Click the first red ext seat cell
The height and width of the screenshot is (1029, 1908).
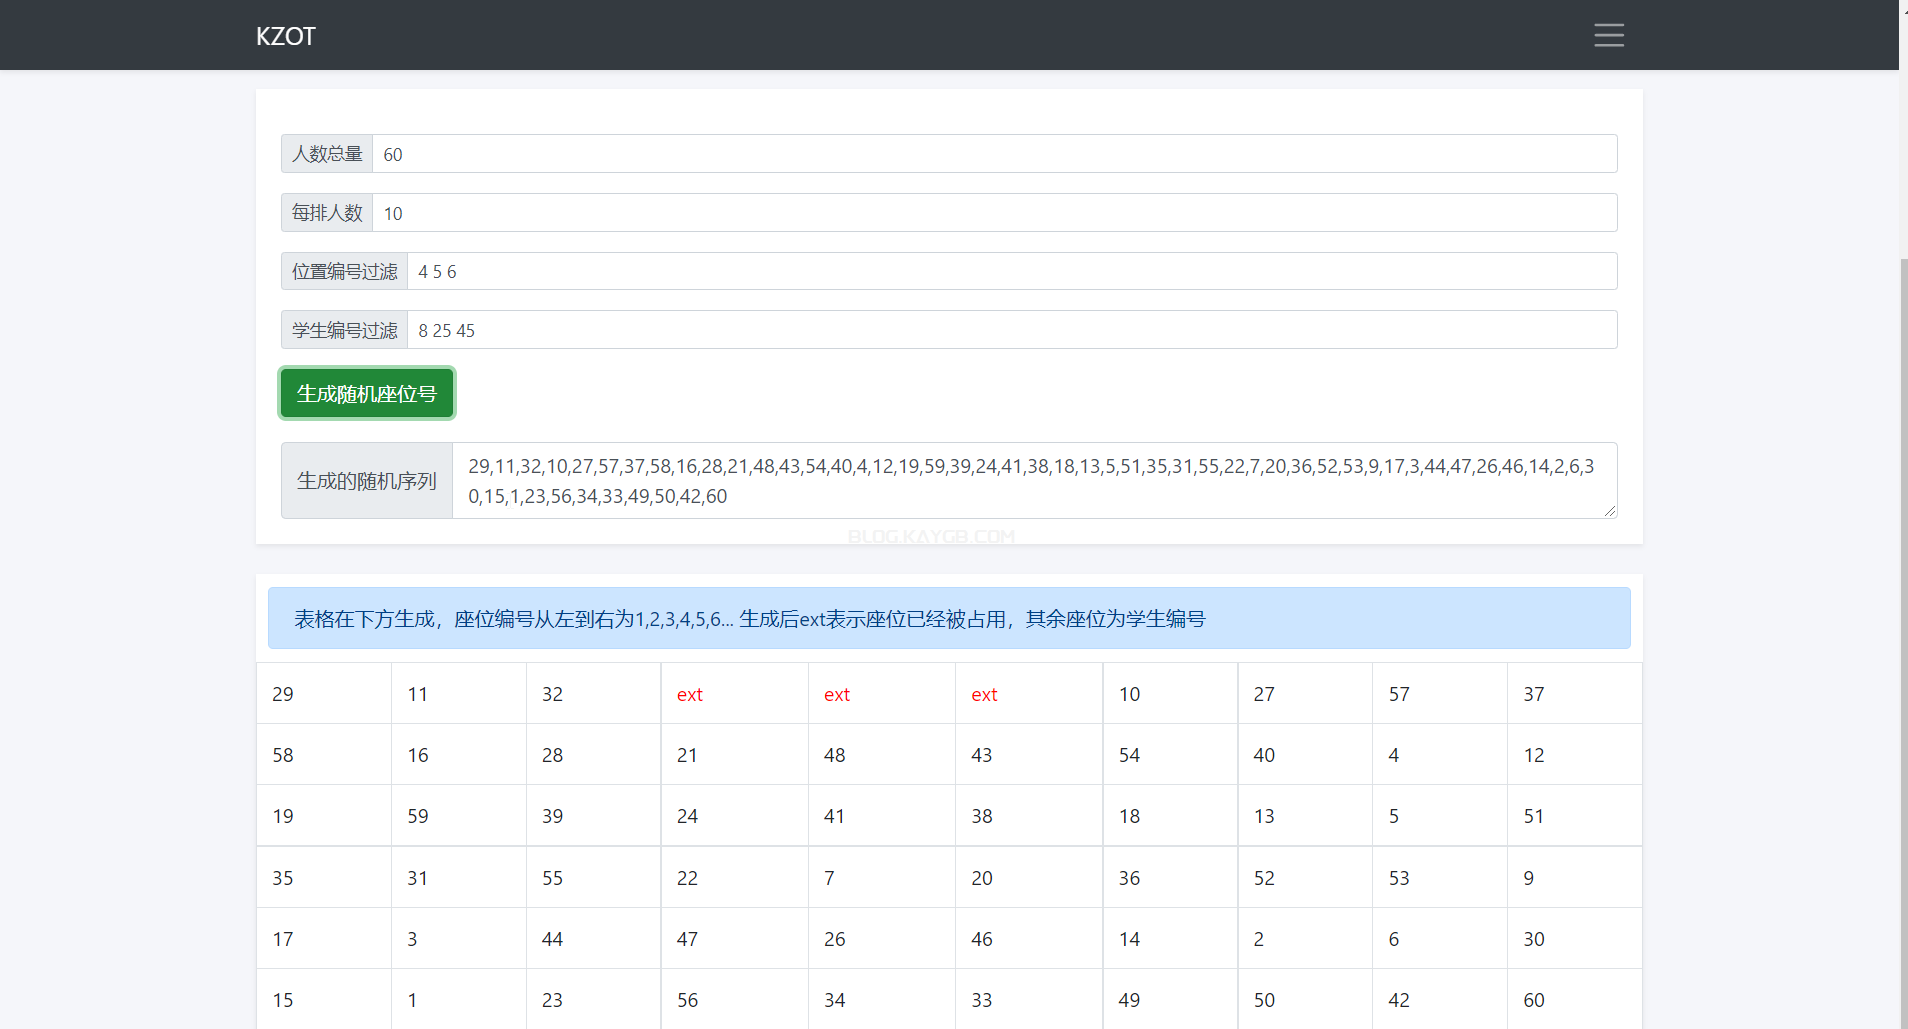point(690,694)
